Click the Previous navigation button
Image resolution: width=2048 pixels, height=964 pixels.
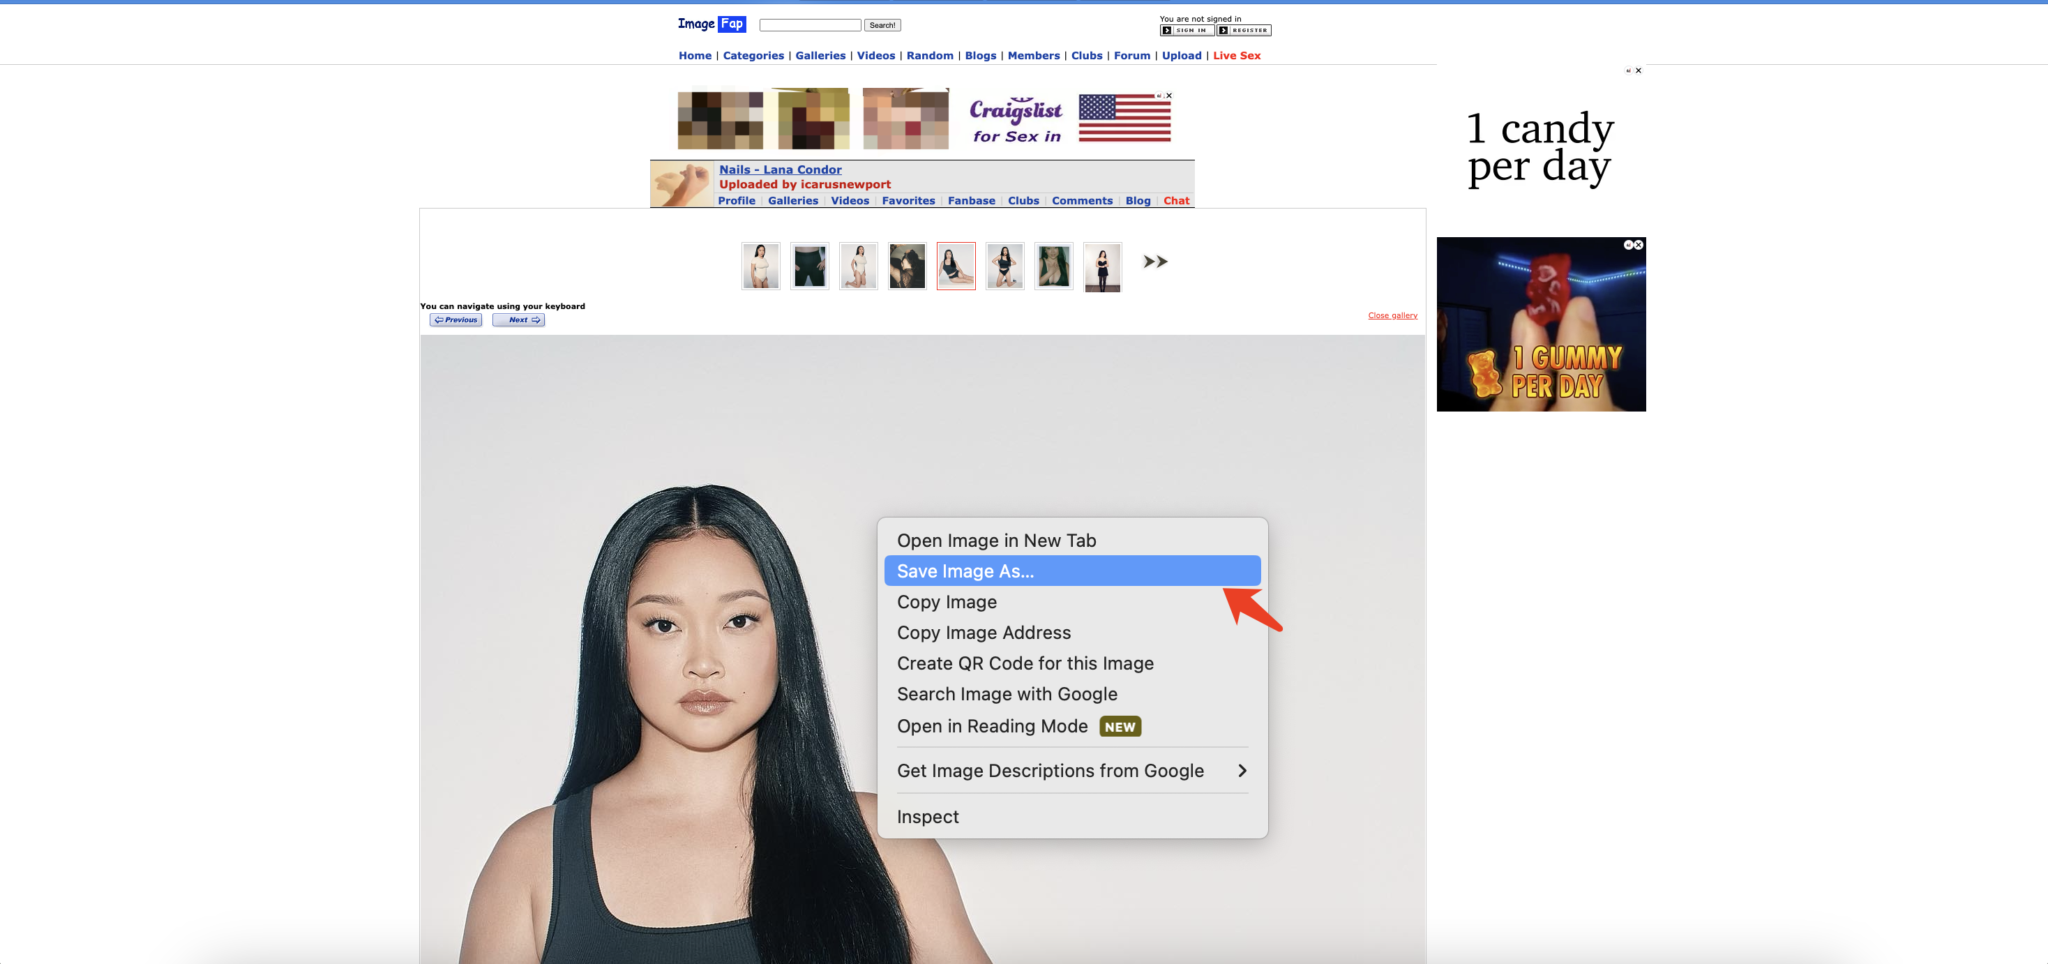(455, 319)
